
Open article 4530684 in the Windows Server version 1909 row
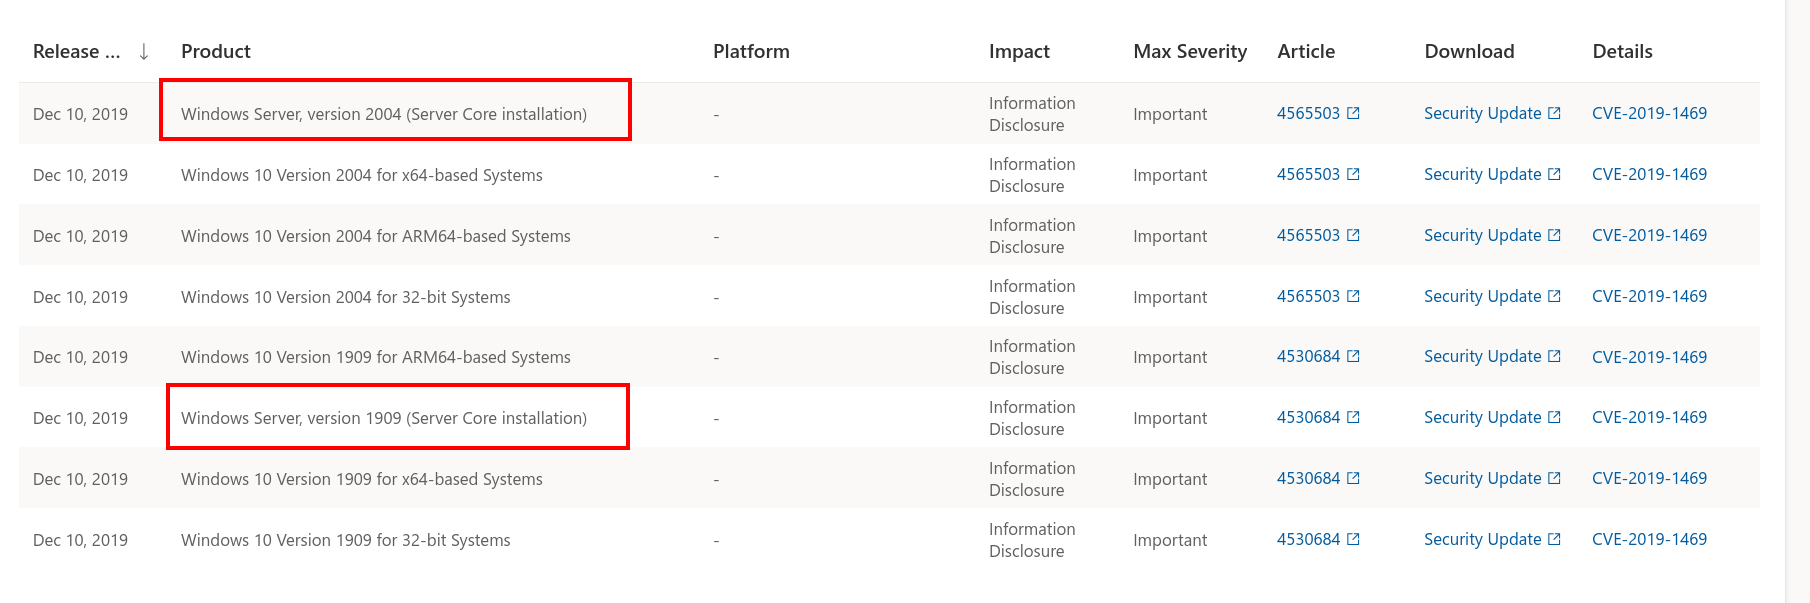(1307, 417)
